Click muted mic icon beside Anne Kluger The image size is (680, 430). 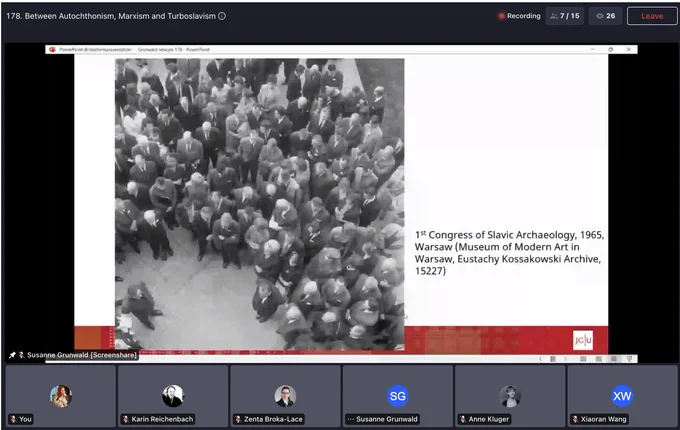[x=463, y=419]
